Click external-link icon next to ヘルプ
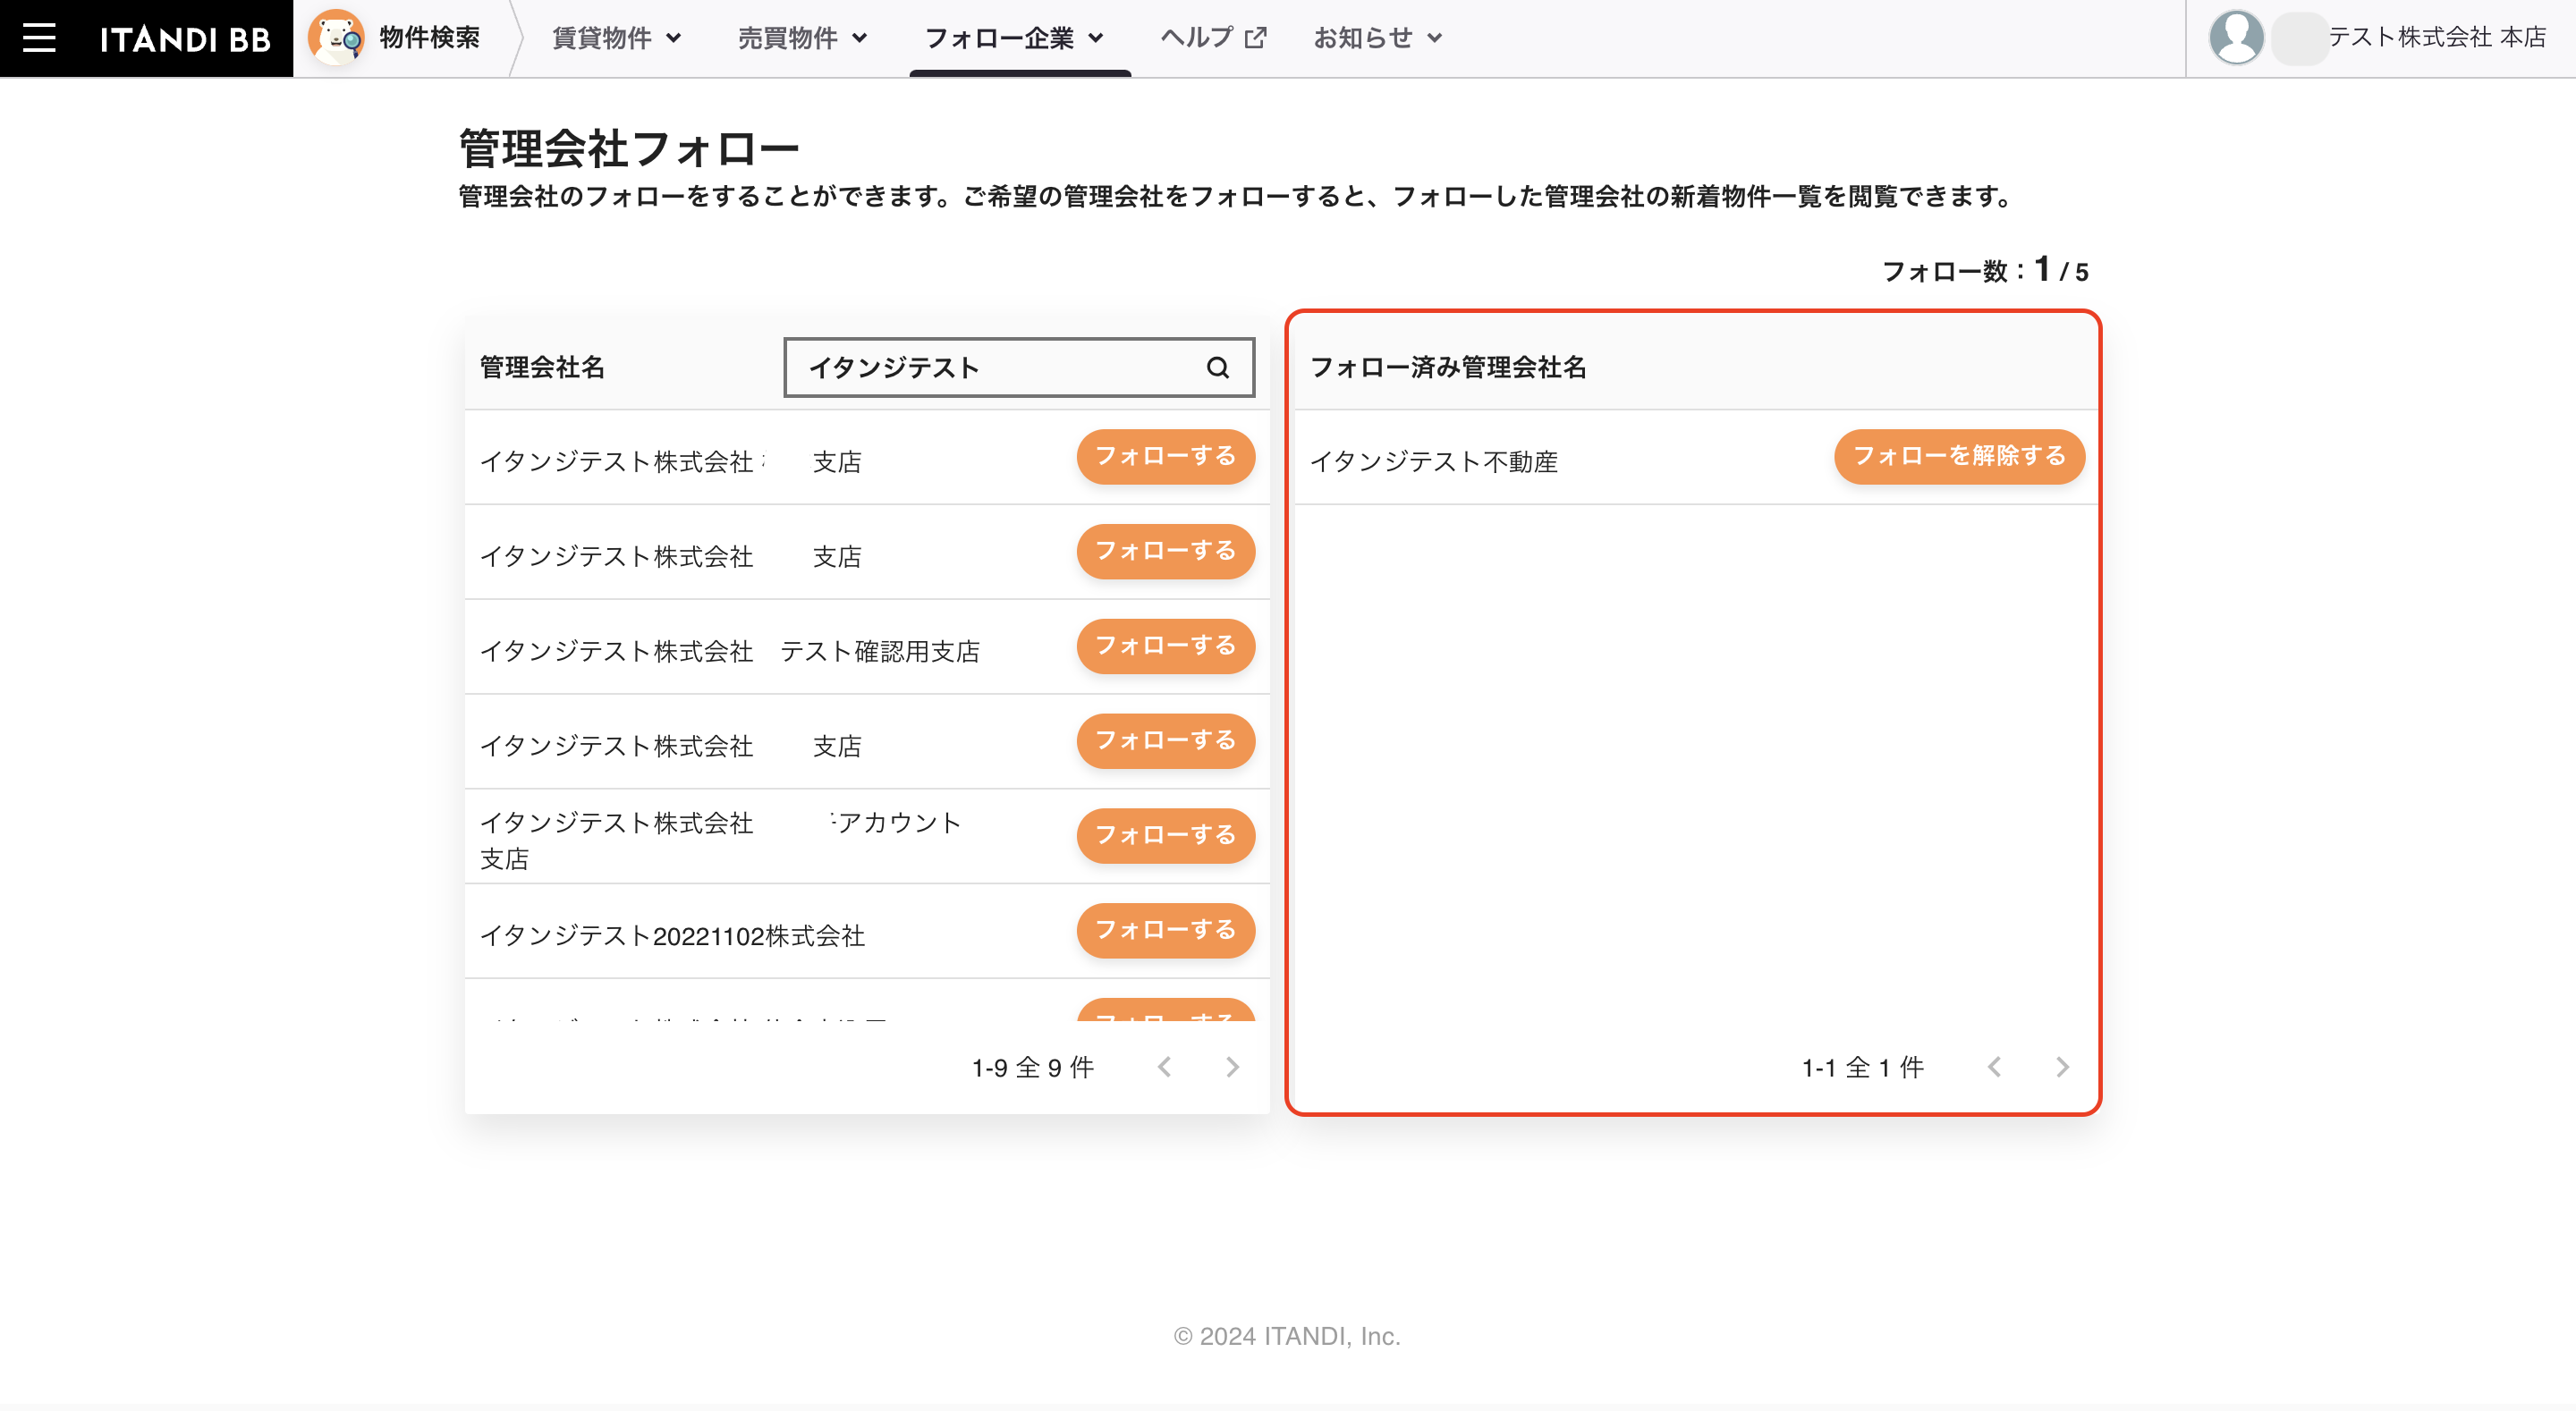 tap(1256, 38)
